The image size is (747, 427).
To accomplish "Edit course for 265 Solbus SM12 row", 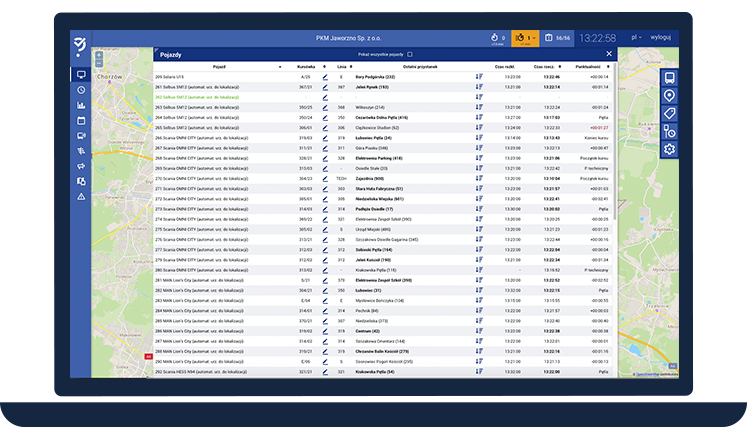I will (325, 128).
